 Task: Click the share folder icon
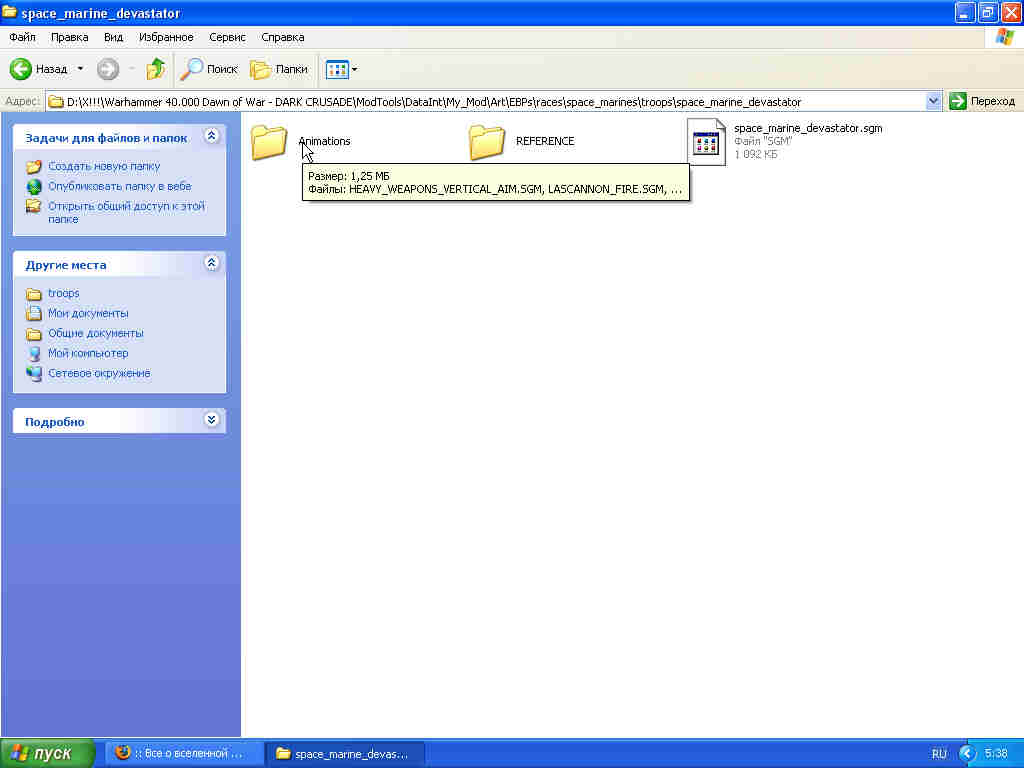[x=33, y=206]
